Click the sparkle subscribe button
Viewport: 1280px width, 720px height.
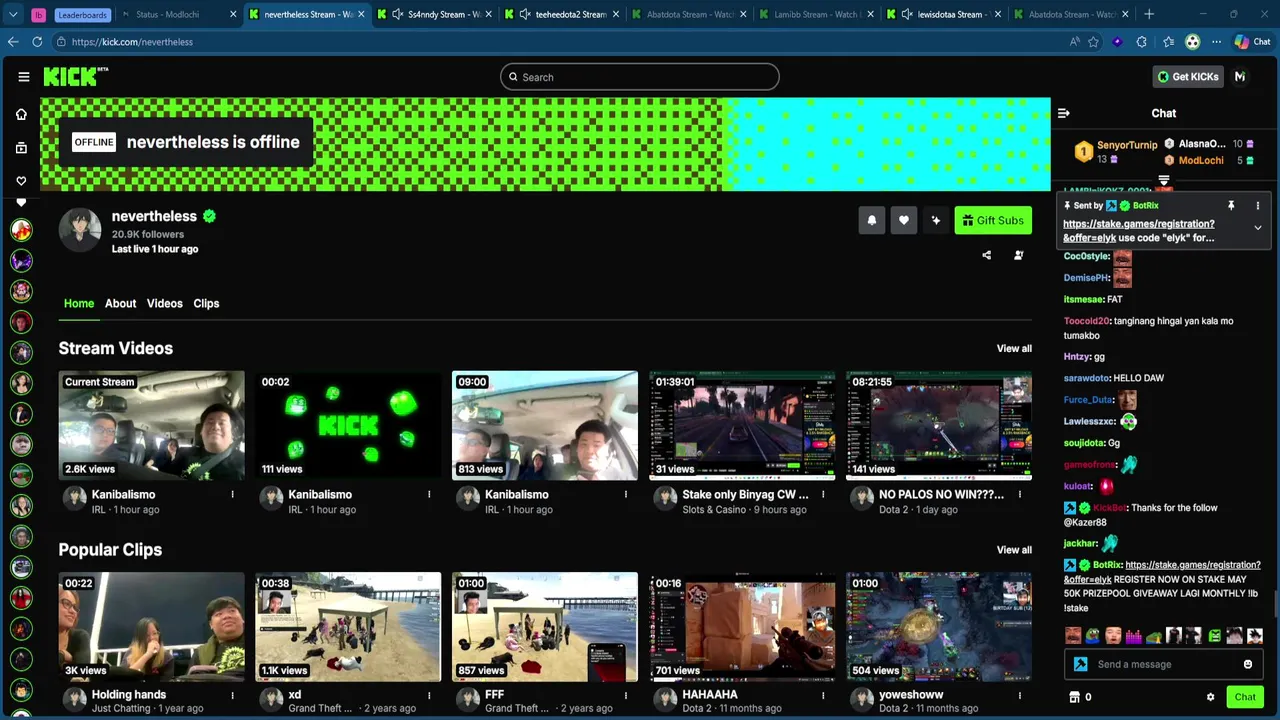pyautogui.click(x=935, y=221)
